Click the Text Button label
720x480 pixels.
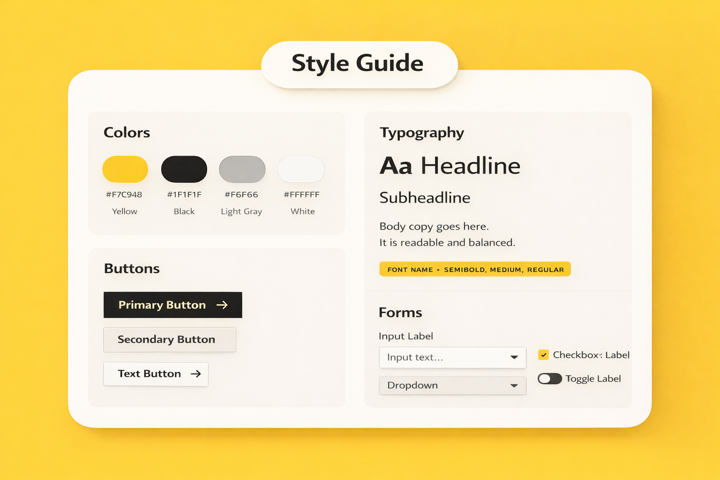[x=149, y=374]
